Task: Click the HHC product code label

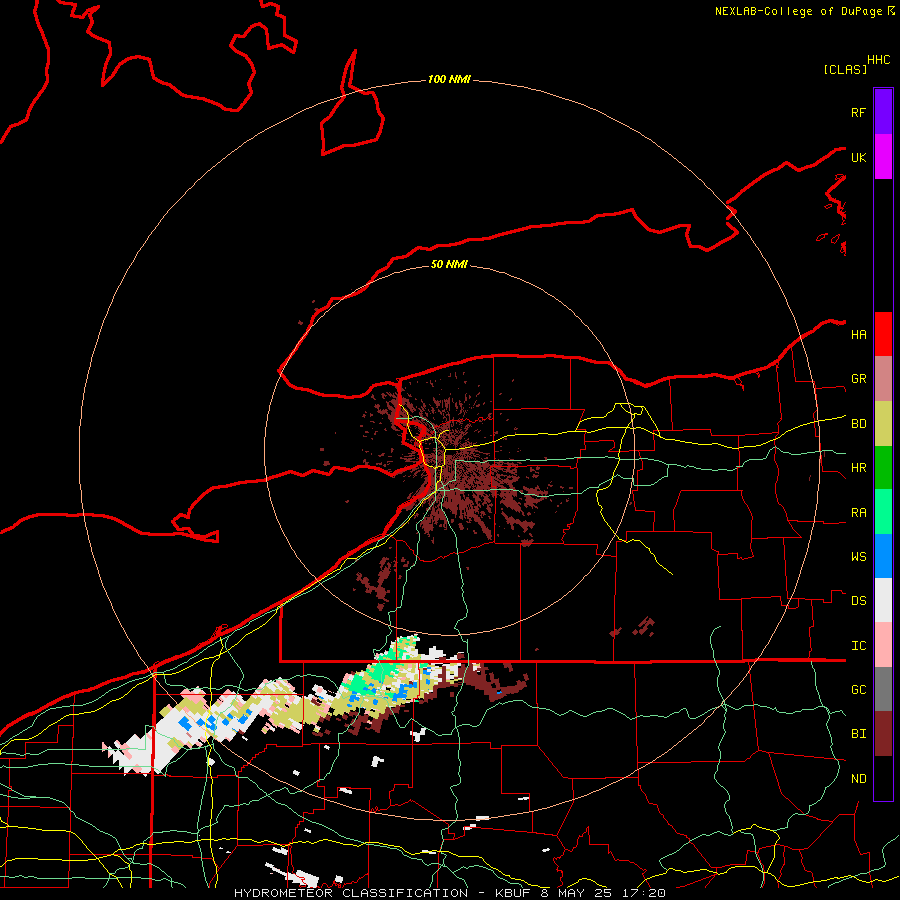Action: pyautogui.click(x=878, y=60)
